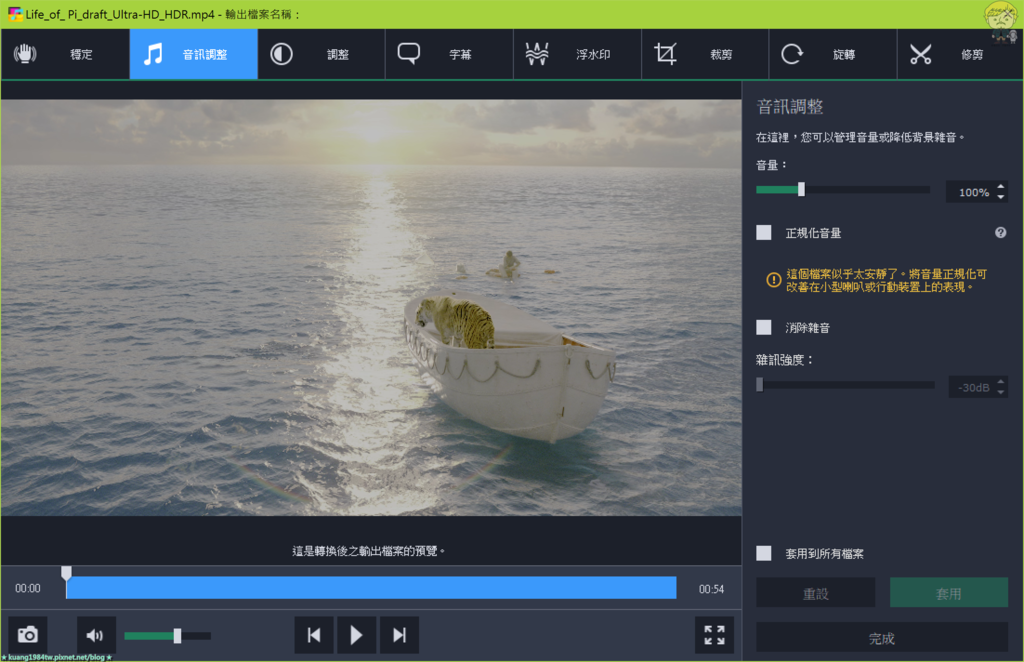Click the 完成 done button
1024x662 pixels.
point(882,638)
